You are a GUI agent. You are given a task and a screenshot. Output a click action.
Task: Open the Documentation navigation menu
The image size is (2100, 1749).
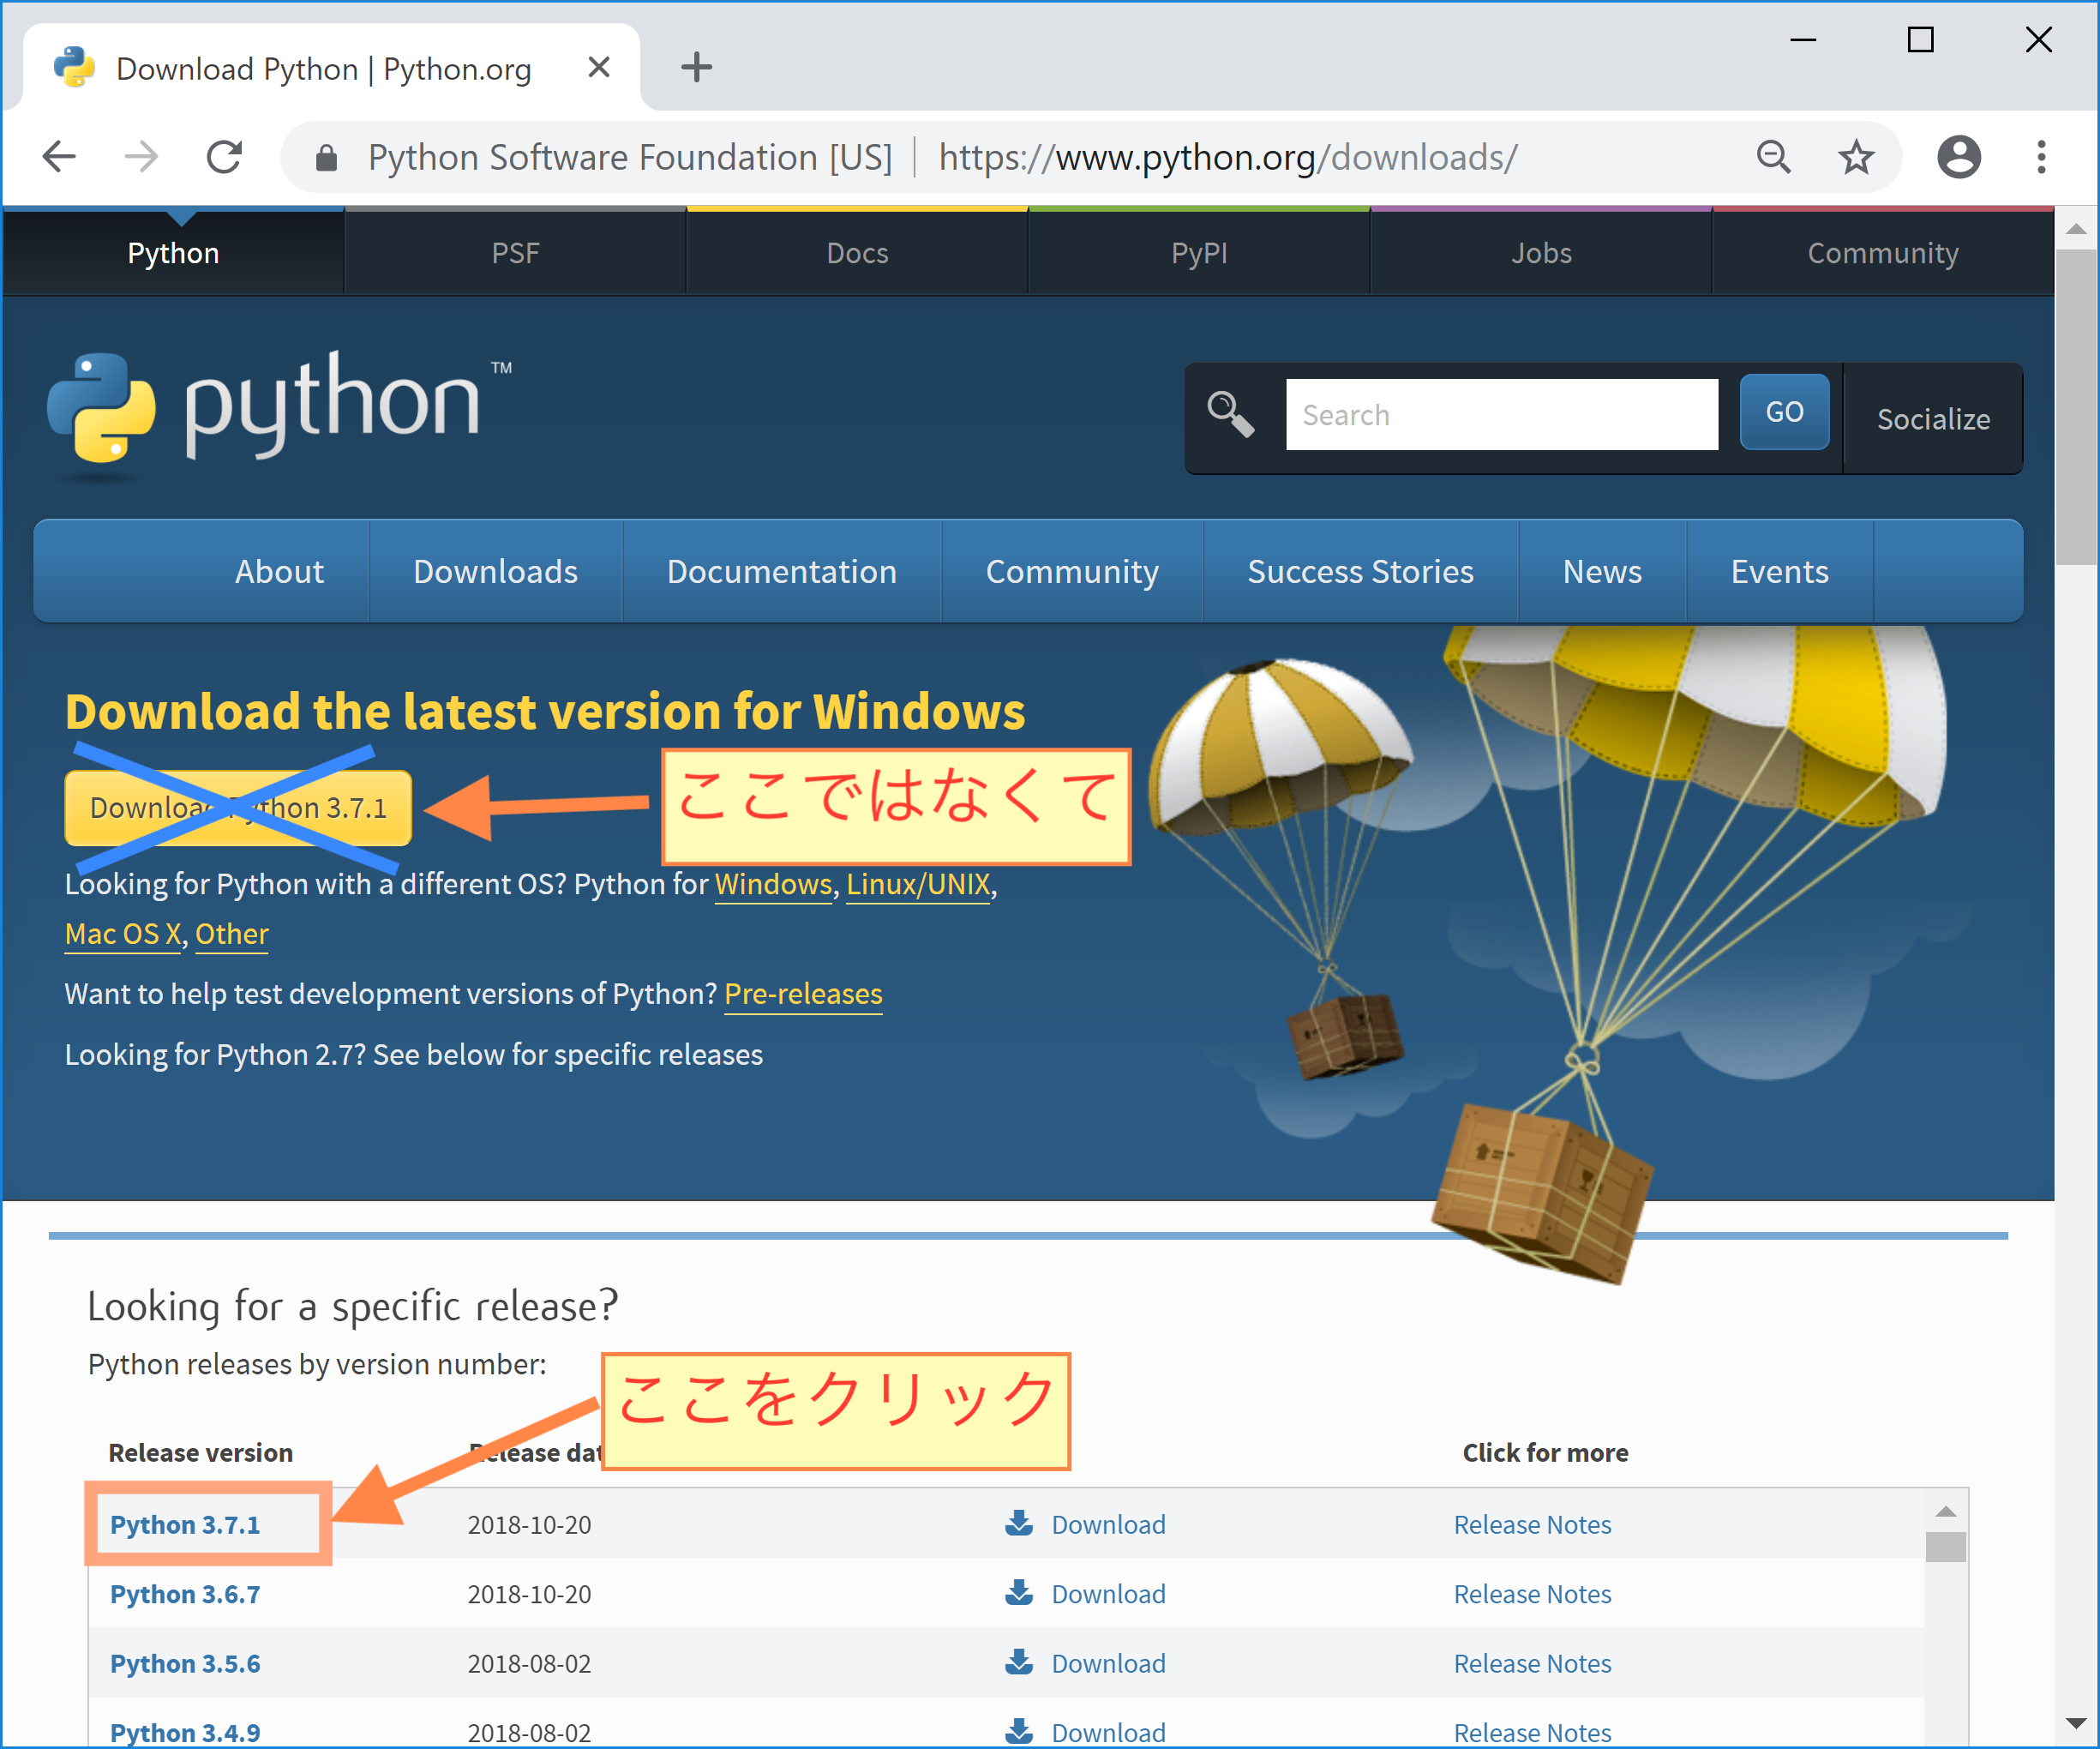pos(781,571)
